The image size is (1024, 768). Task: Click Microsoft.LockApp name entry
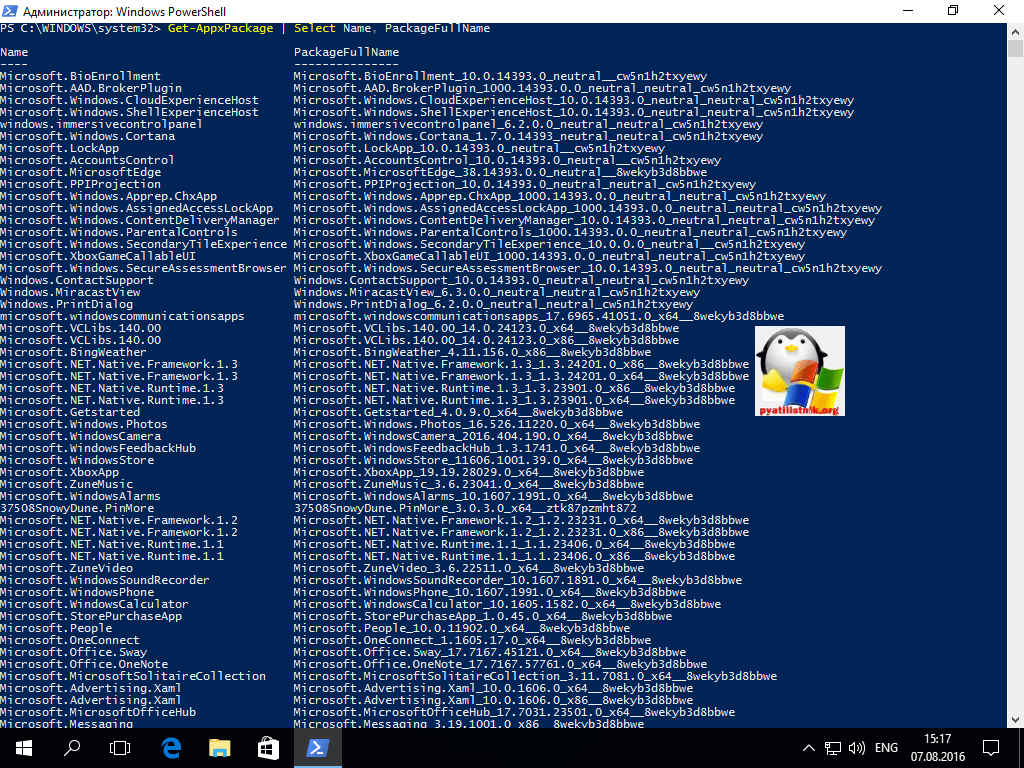point(59,148)
